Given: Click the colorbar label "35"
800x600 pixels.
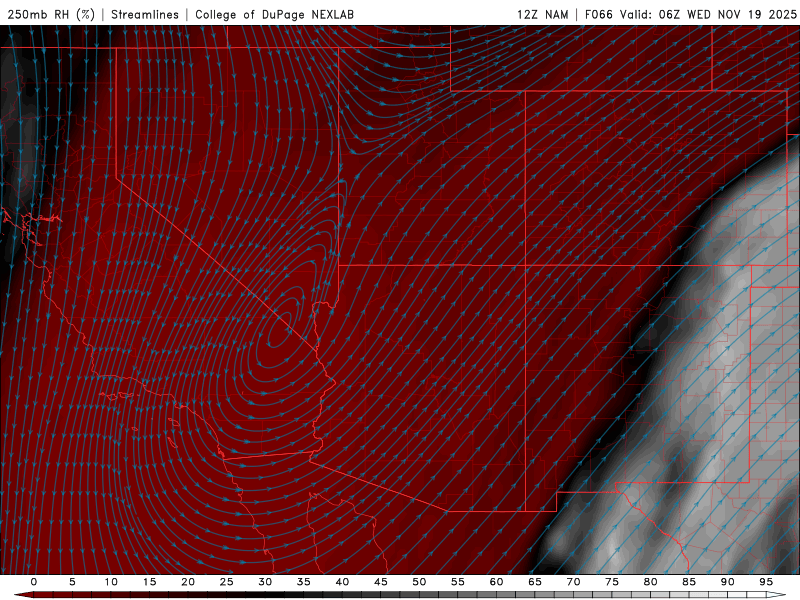Looking at the screenshot, I should coord(304,582).
